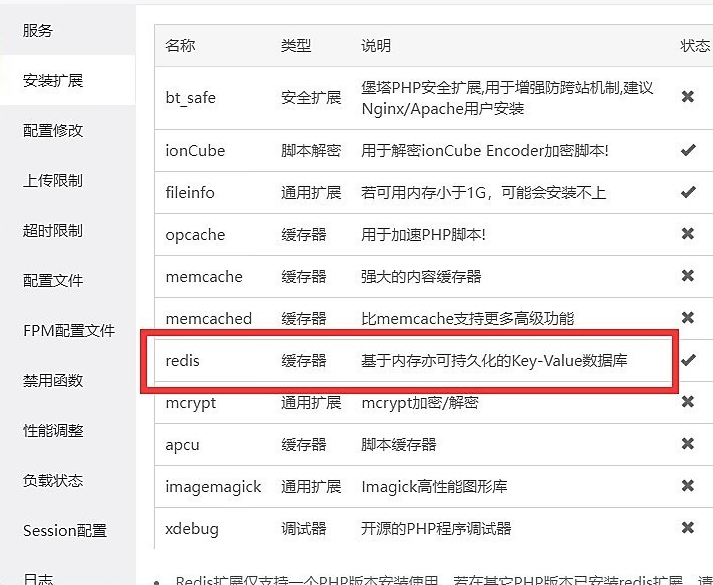Open 配置文件 sidebar item

53,280
